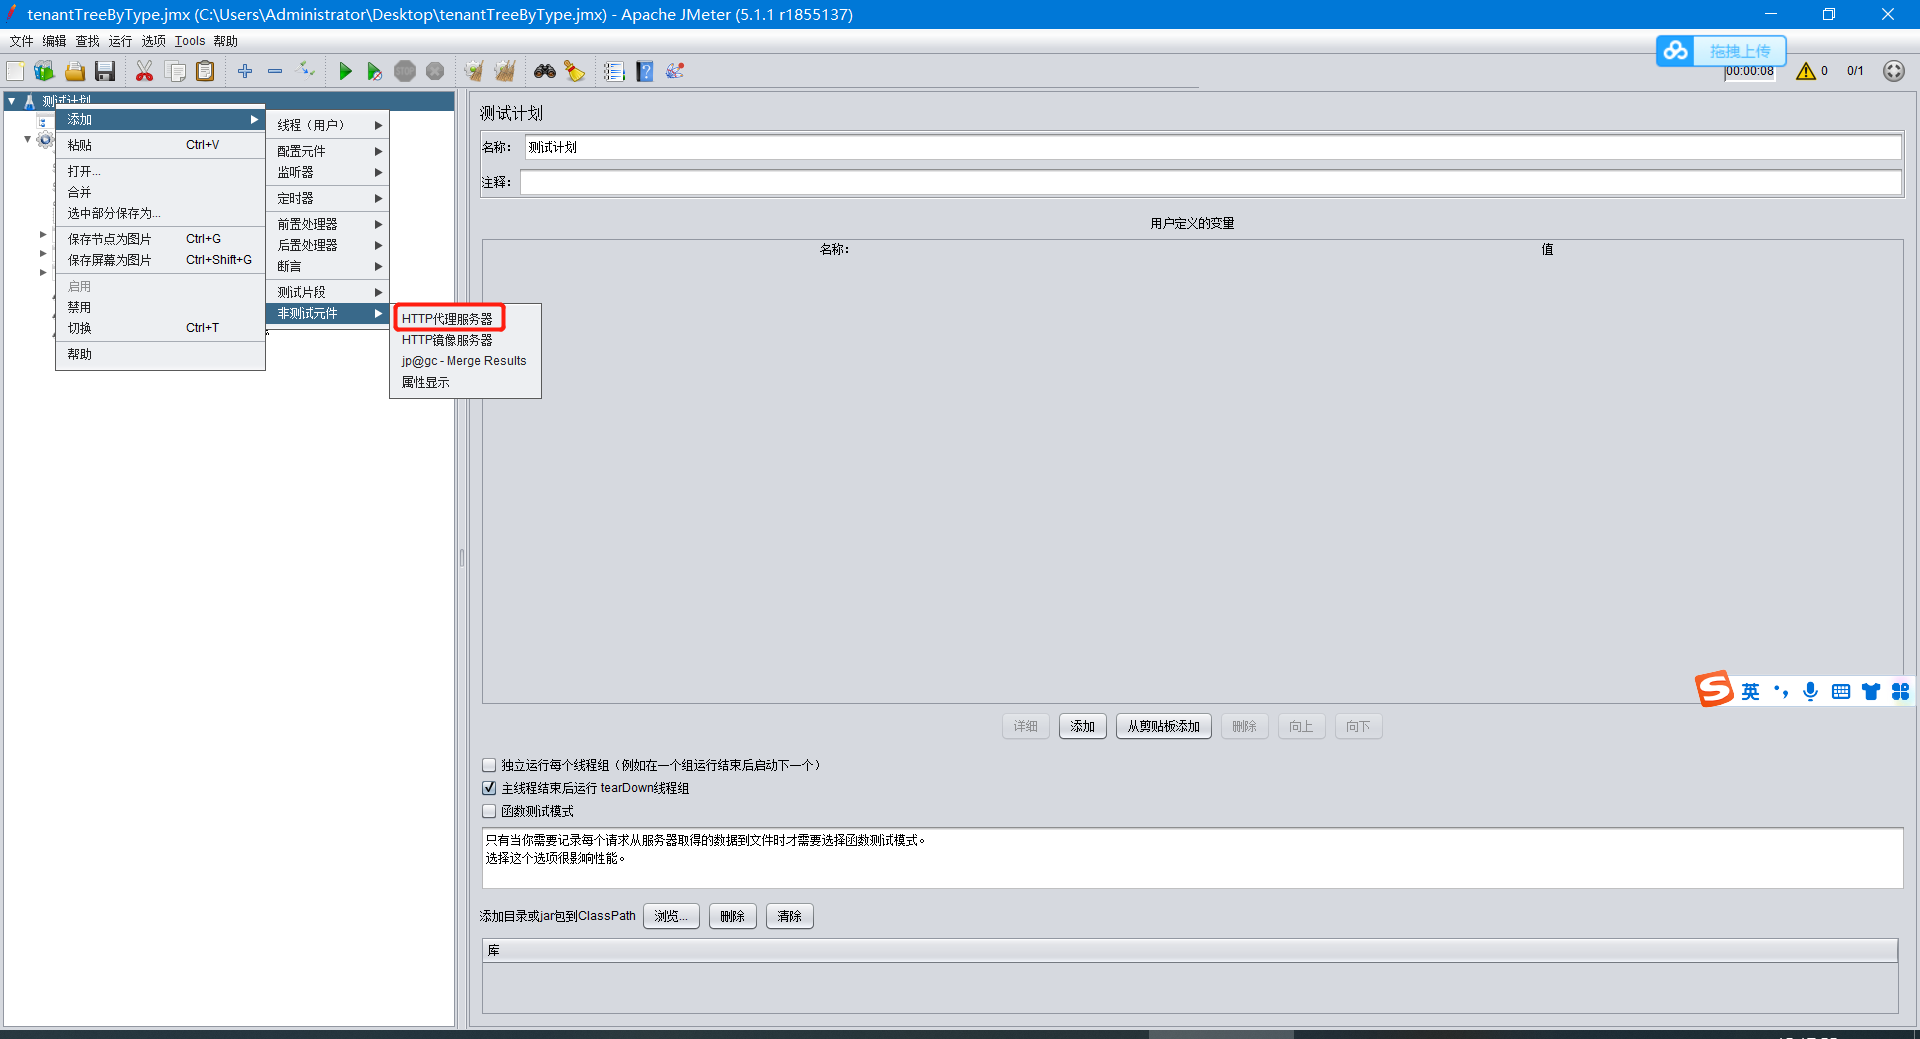The width and height of the screenshot is (1920, 1039).
Task: Uncheck 主线程结束后运行 tearDown线程组
Action: (x=489, y=788)
